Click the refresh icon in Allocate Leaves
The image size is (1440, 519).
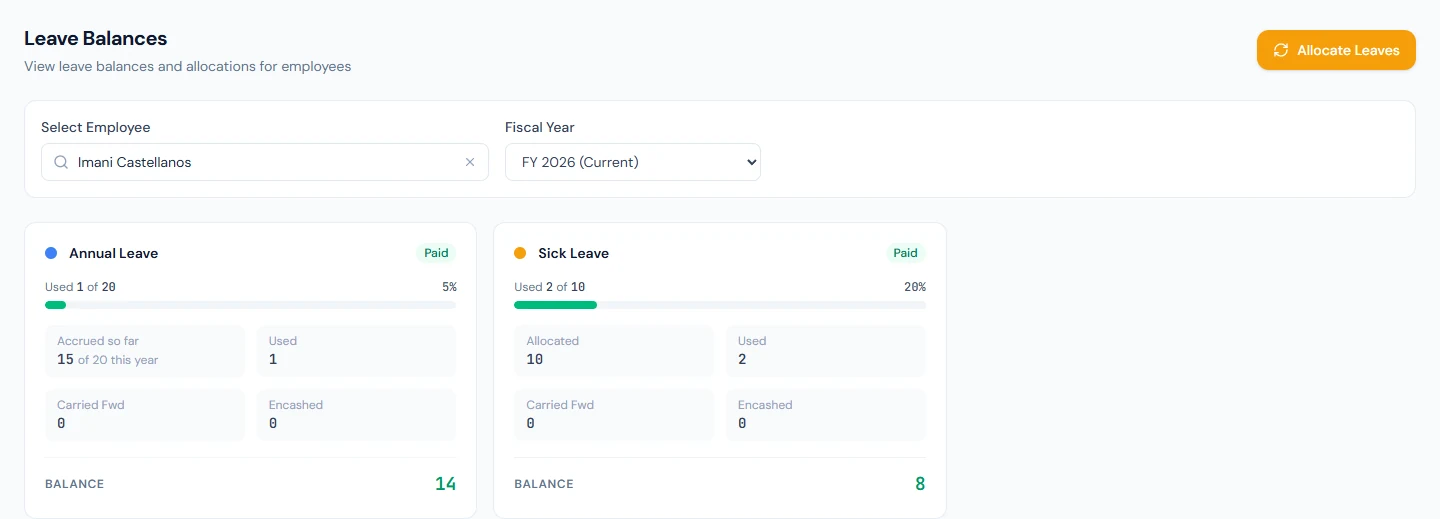(x=1281, y=50)
